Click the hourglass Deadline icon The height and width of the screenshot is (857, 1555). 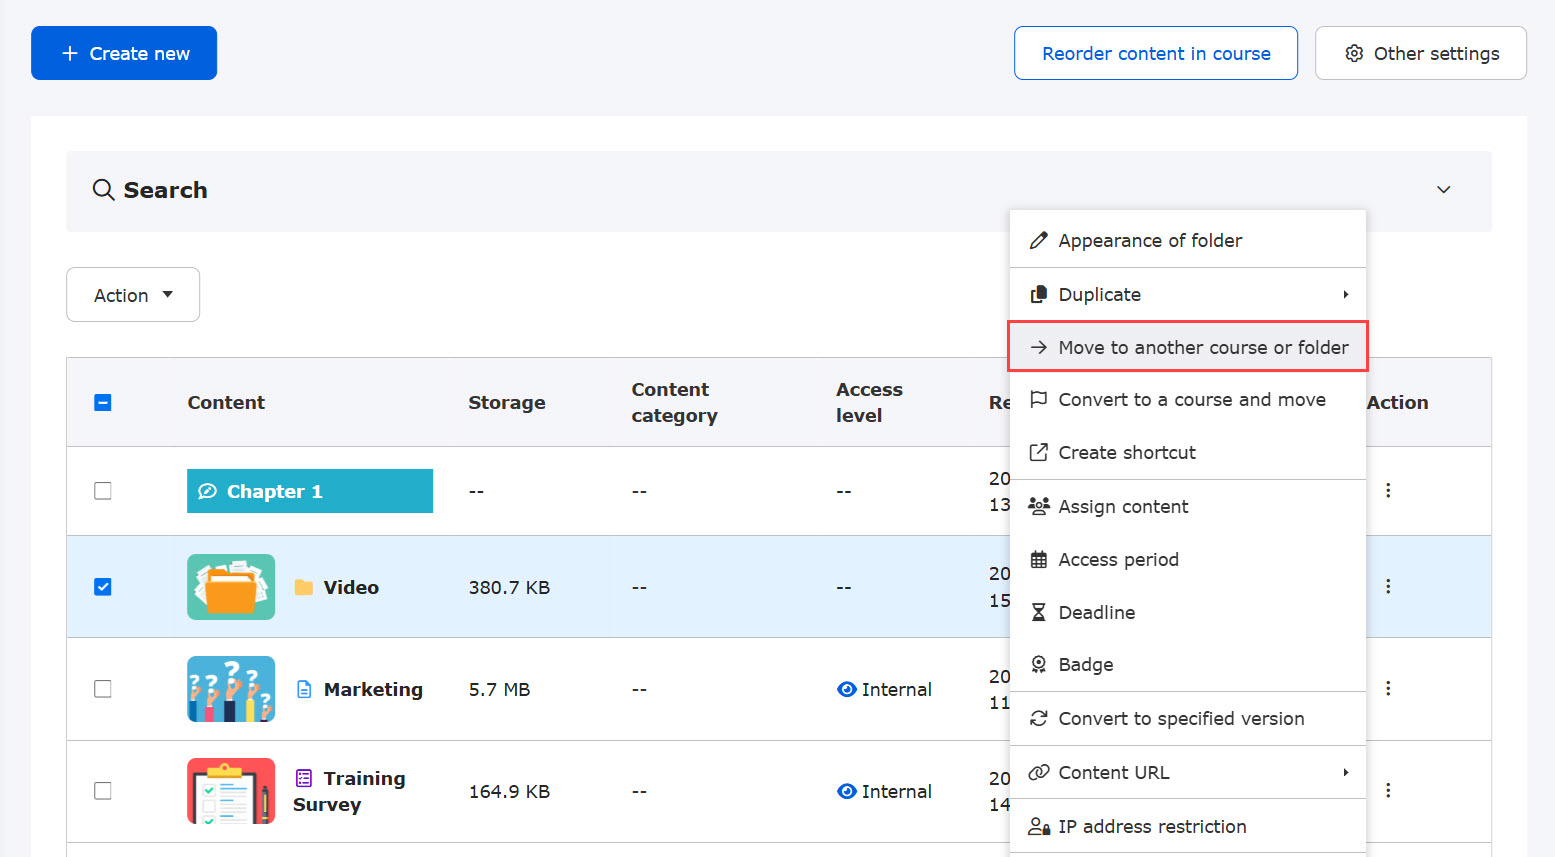1039,613
